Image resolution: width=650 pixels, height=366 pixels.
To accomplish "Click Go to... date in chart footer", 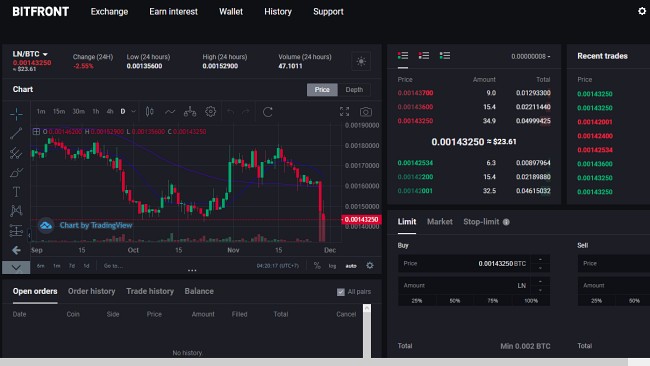I will coord(113,266).
